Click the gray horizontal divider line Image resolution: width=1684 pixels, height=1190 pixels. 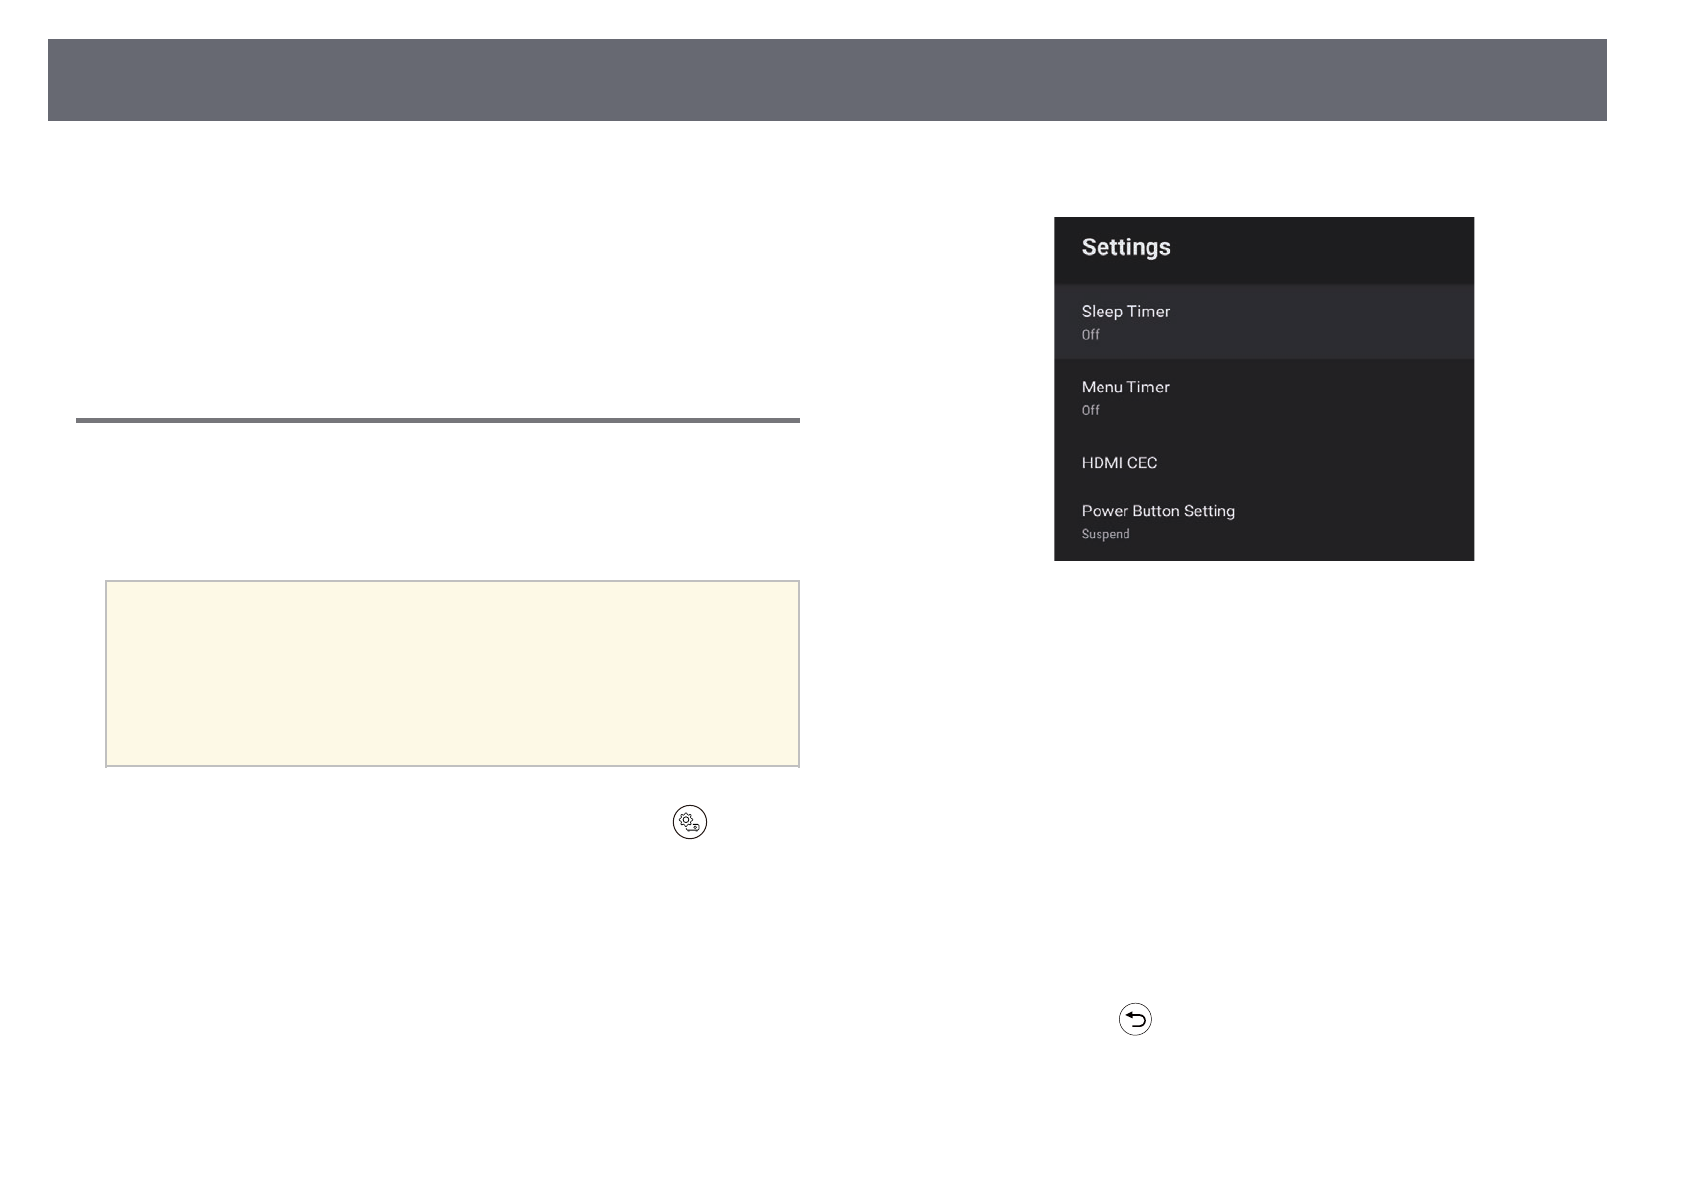point(437,421)
